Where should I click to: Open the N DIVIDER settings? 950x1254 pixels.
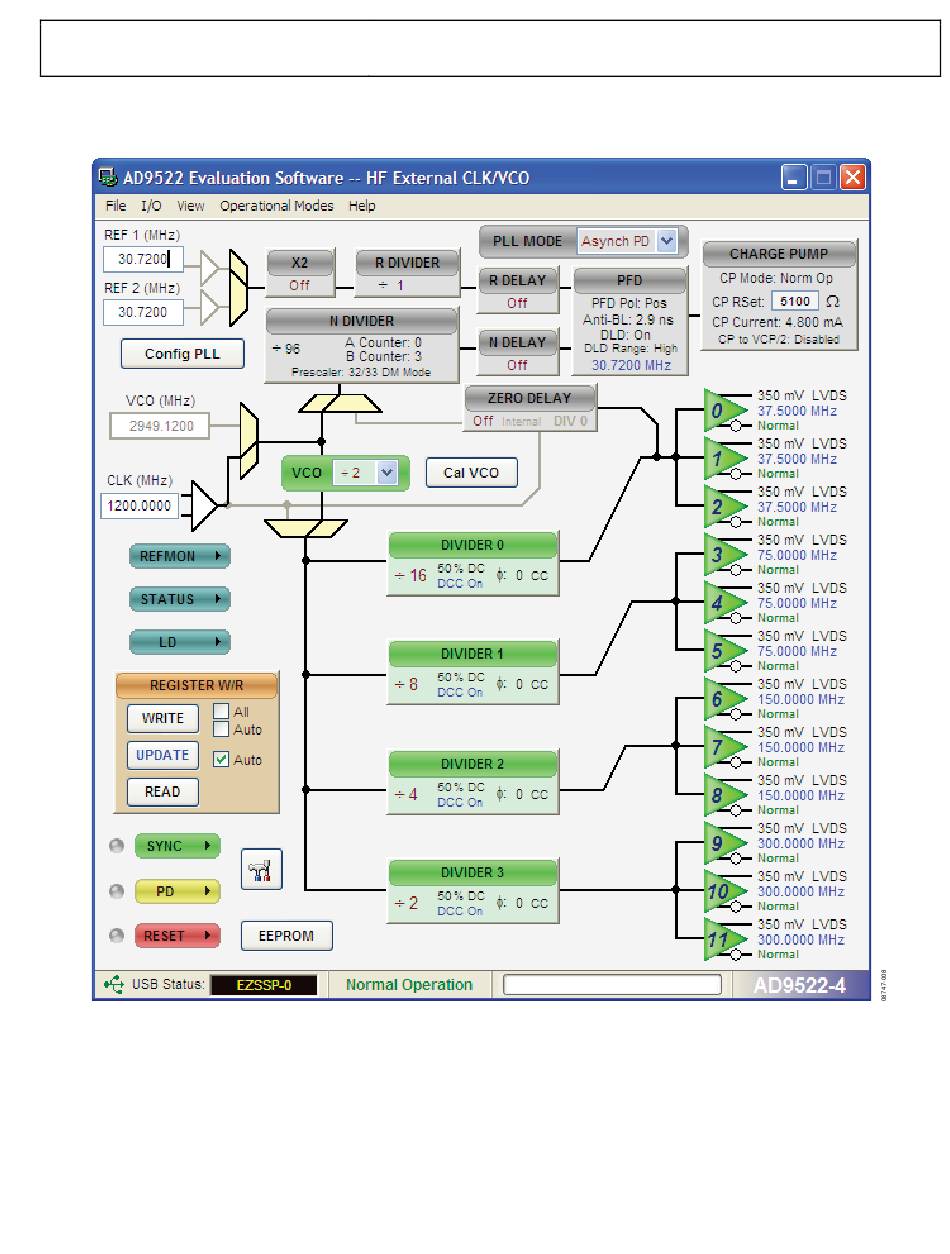tap(361, 346)
